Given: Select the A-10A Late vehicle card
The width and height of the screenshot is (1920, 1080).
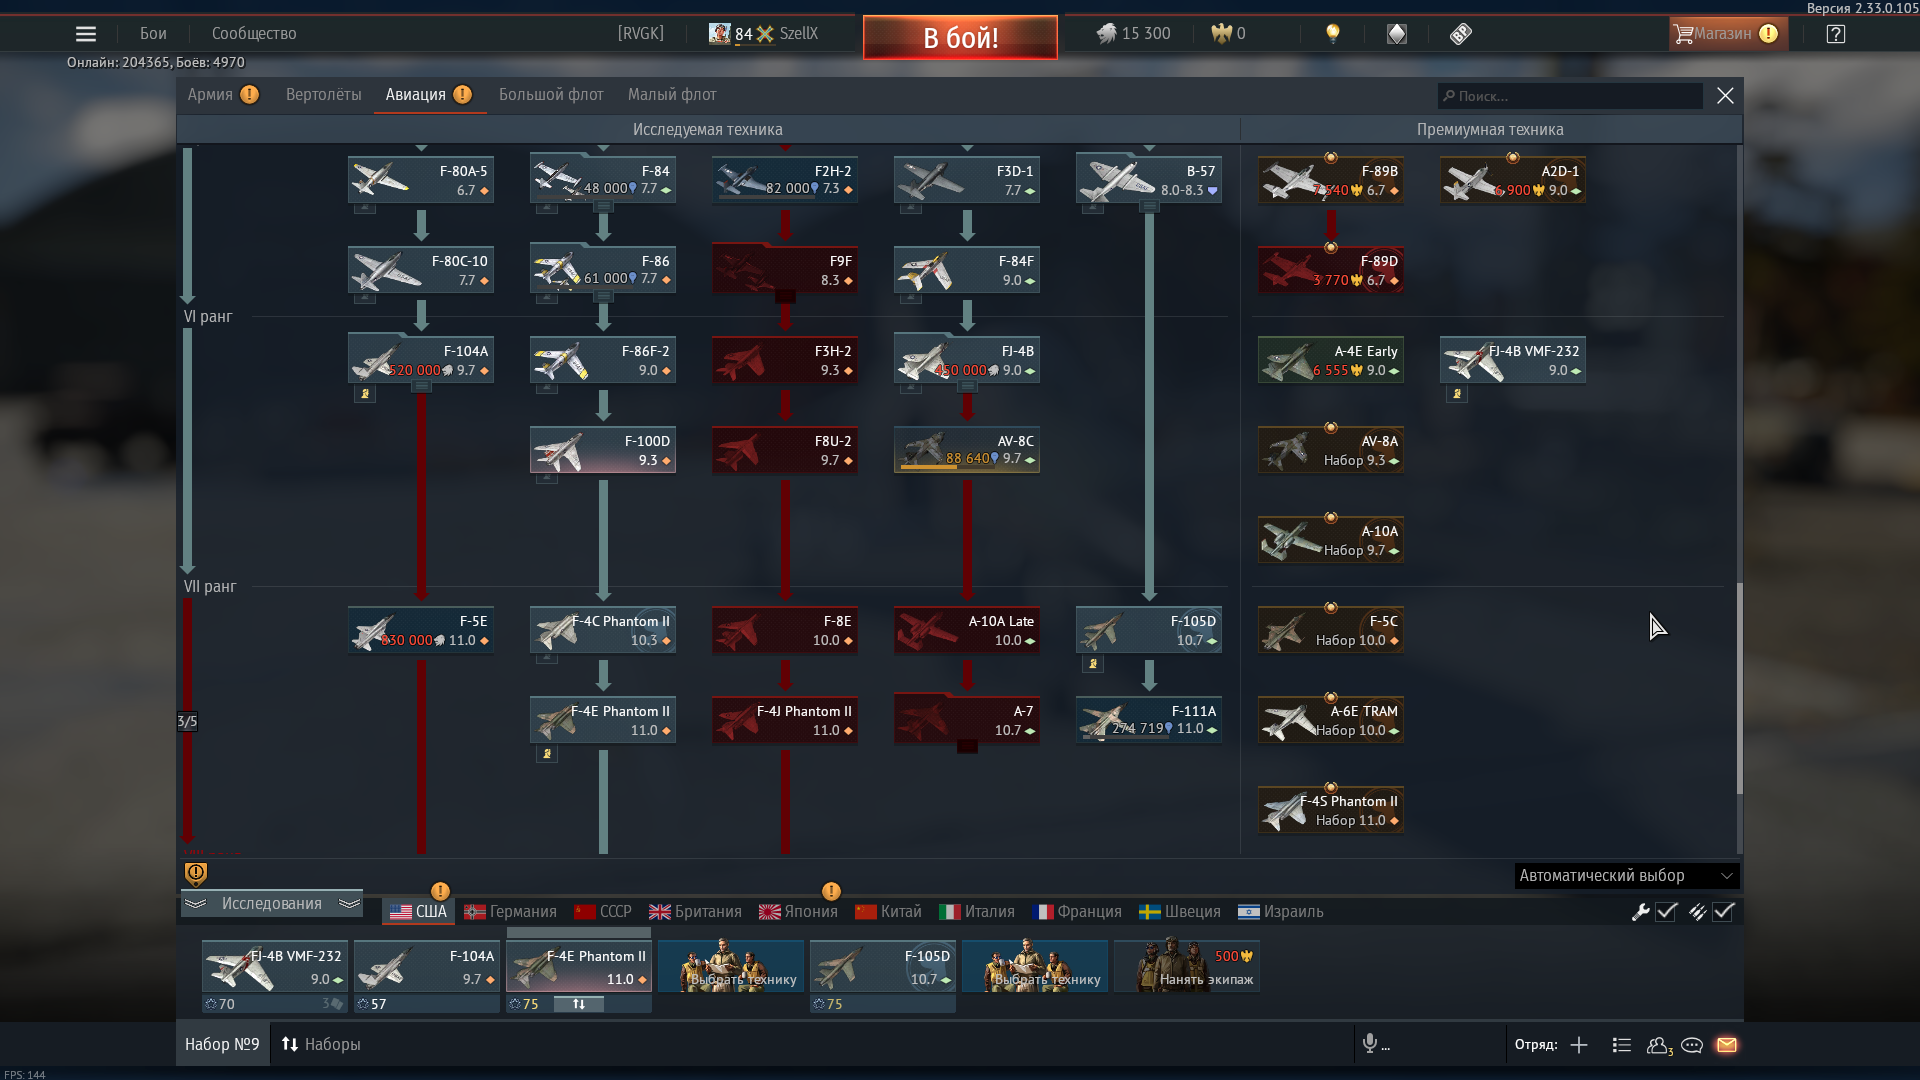Looking at the screenshot, I should 967,630.
